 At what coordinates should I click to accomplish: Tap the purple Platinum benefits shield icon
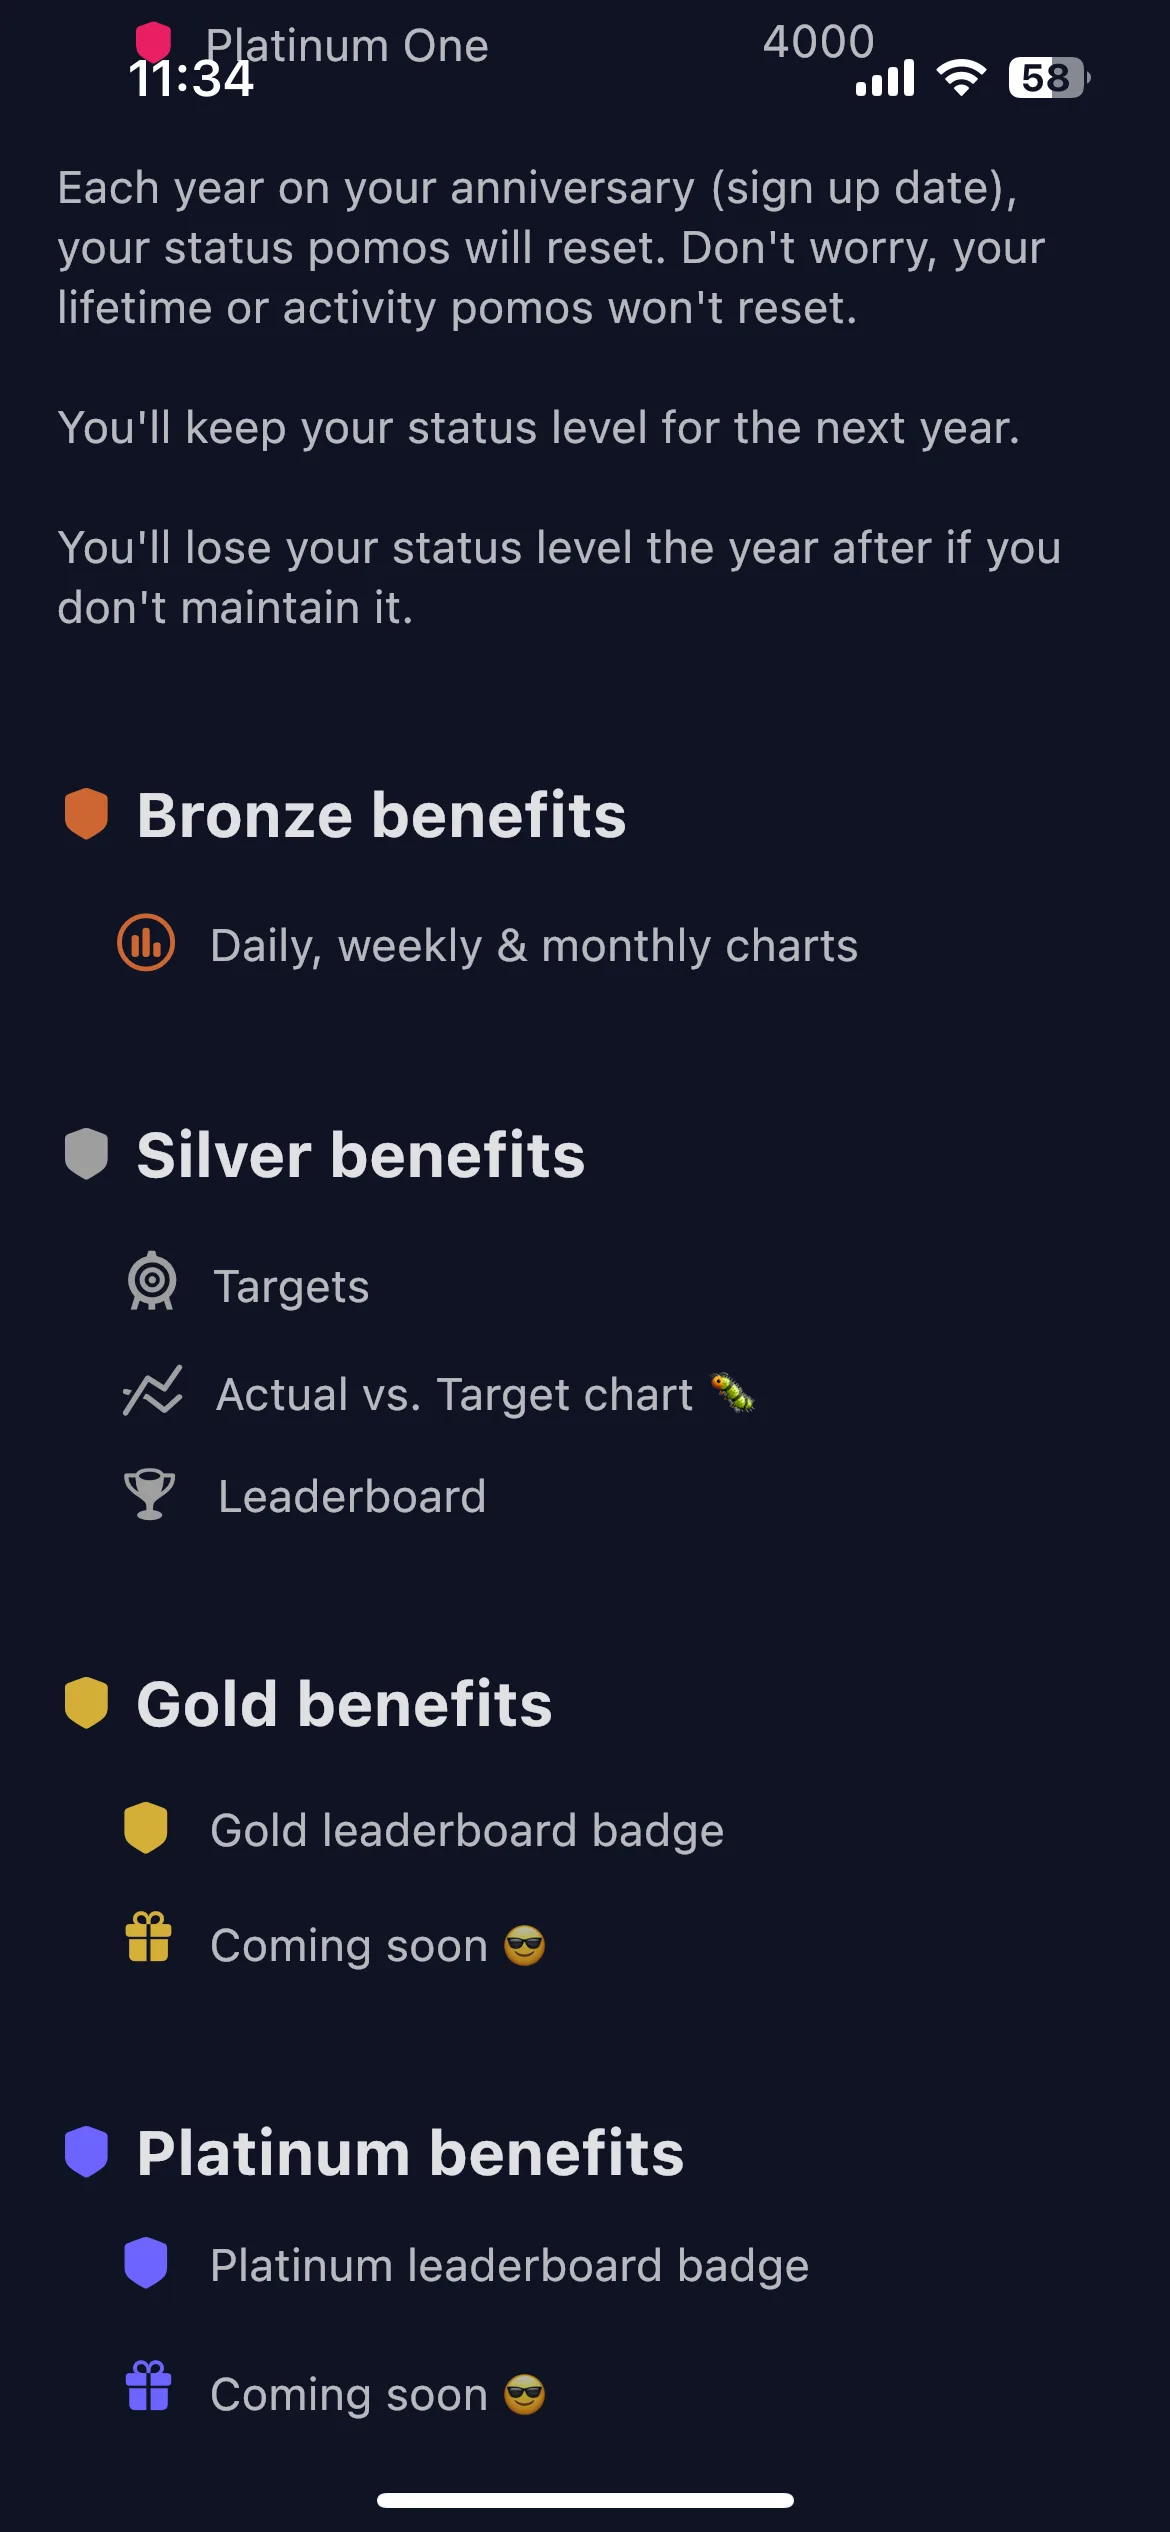click(x=86, y=2152)
